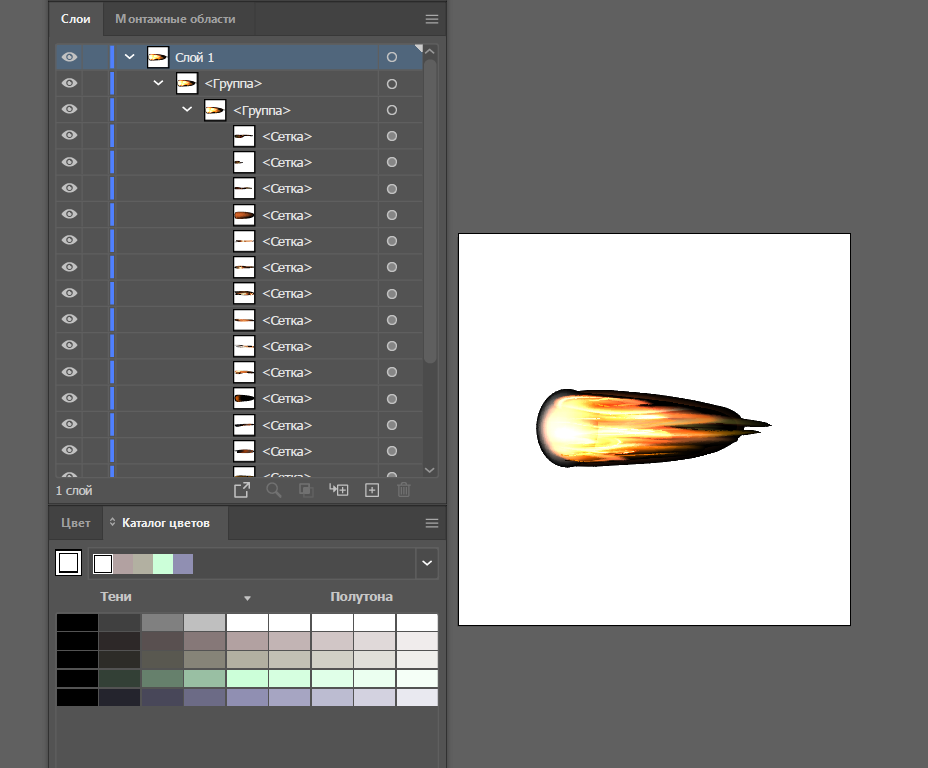
Task: Toggle visibility of the first <Группа> row
Action: [x=69, y=84]
